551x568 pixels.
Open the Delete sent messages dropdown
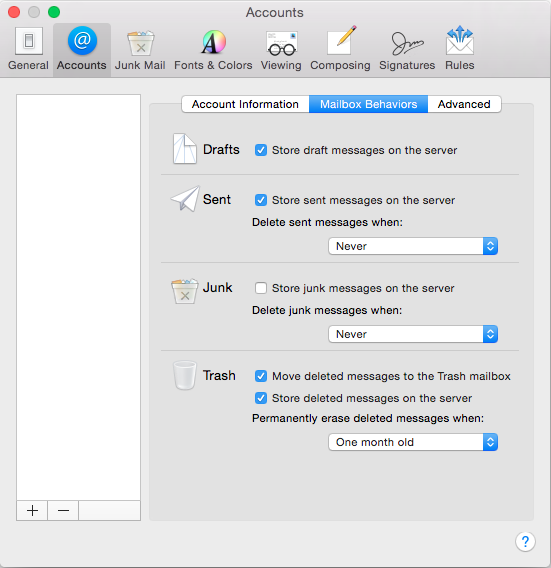[413, 246]
